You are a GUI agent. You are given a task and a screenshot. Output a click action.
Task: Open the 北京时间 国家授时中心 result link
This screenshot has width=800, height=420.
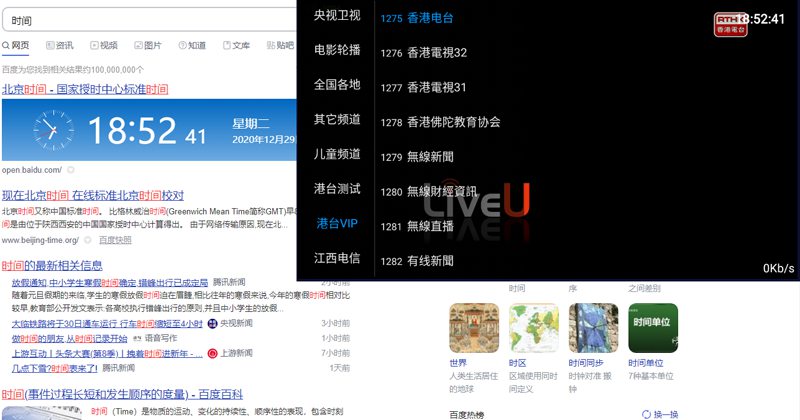[x=85, y=89]
